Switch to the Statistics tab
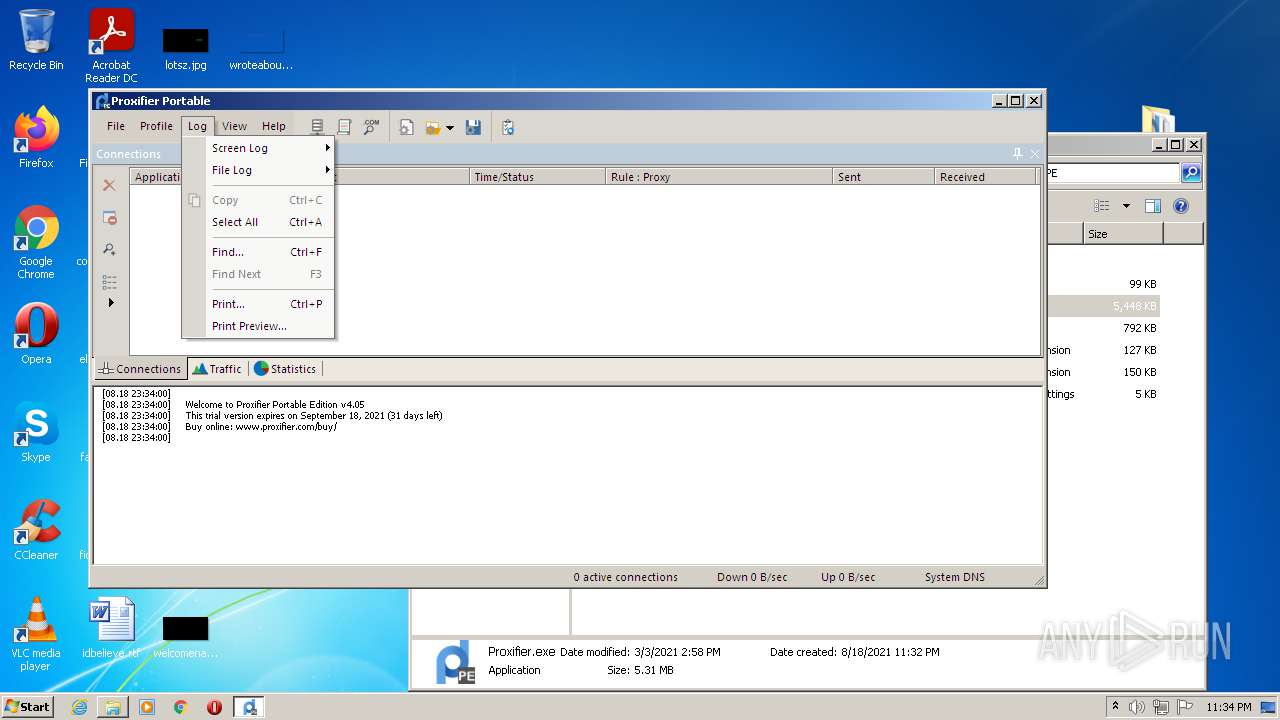 pos(285,369)
